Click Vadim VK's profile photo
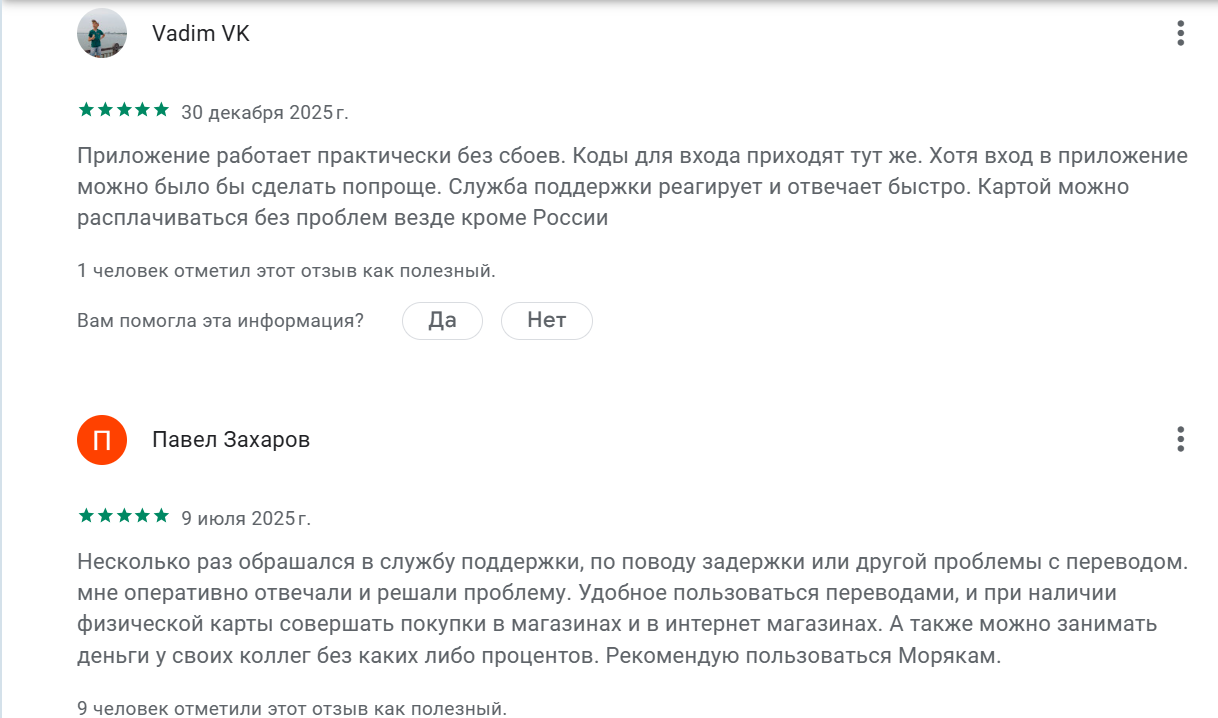The height and width of the screenshot is (718, 1218). [x=102, y=34]
